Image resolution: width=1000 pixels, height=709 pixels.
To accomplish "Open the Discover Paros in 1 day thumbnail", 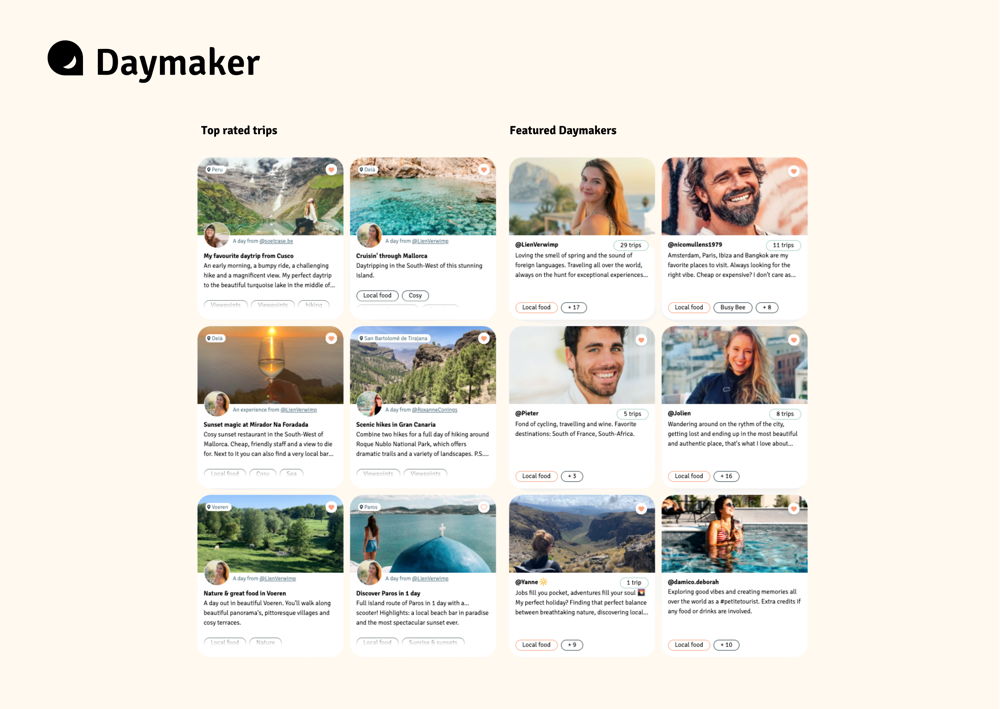I will (x=423, y=534).
